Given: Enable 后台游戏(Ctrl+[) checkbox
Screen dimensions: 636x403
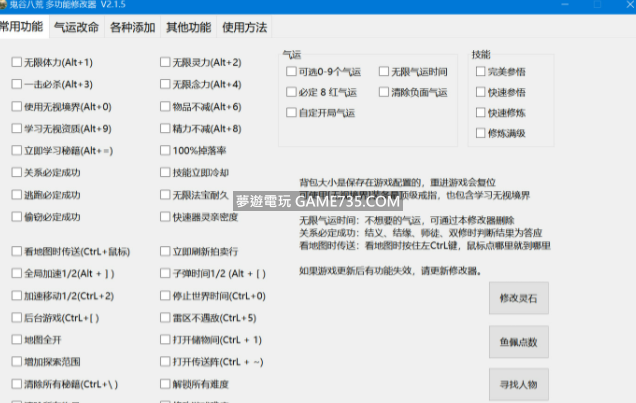Looking at the screenshot, I should (x=17, y=317).
